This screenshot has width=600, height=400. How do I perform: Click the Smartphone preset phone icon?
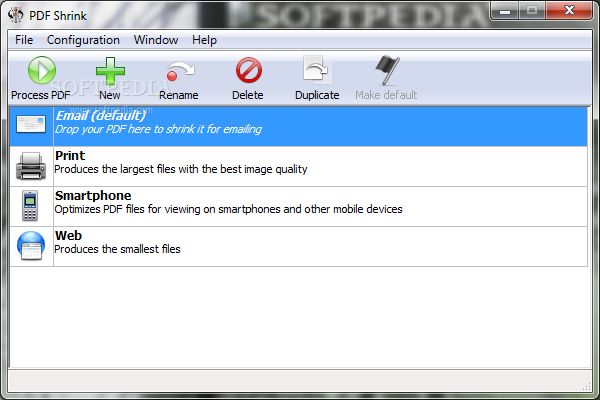[x=30, y=206]
